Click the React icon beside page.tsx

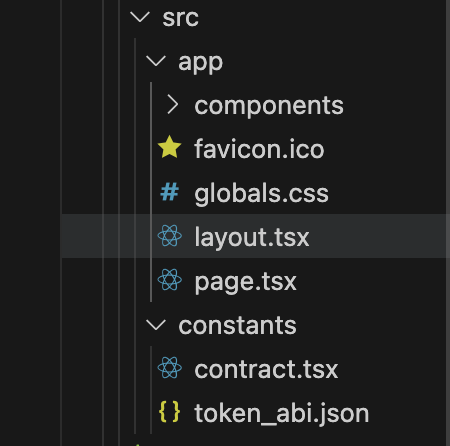point(170,280)
